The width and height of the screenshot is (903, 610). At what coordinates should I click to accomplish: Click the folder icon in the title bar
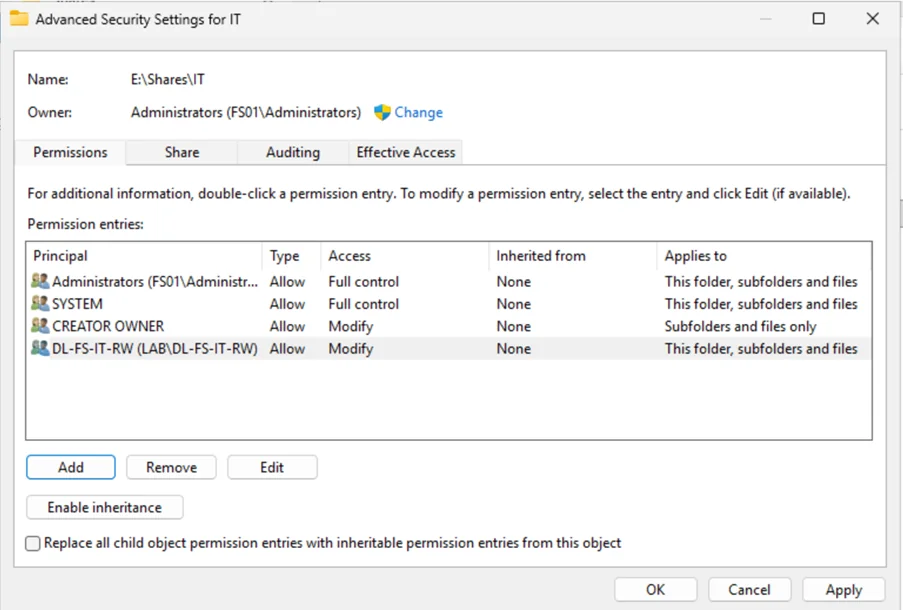click(19, 18)
